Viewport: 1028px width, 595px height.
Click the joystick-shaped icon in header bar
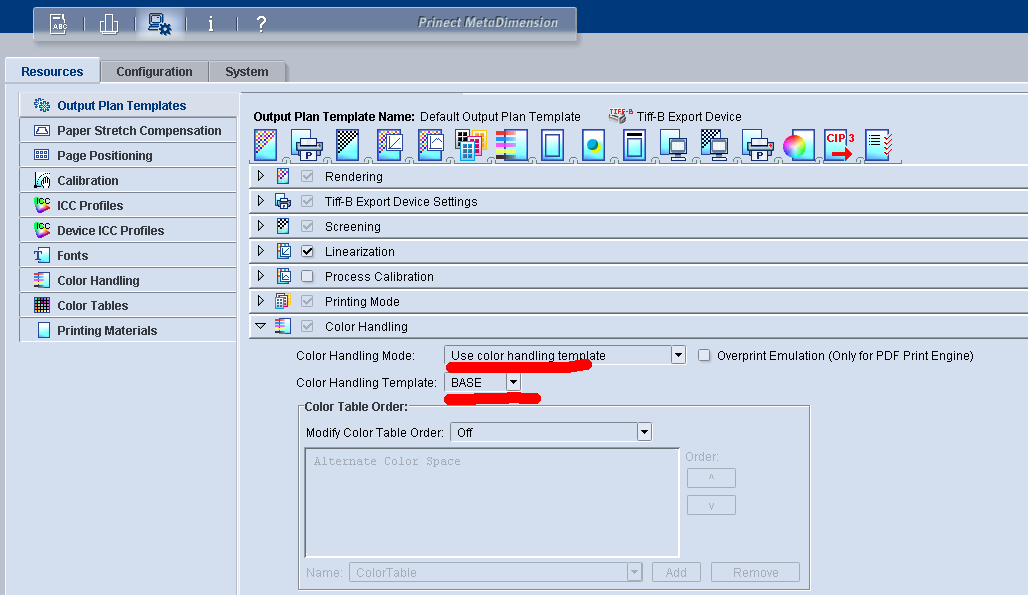tap(109, 24)
